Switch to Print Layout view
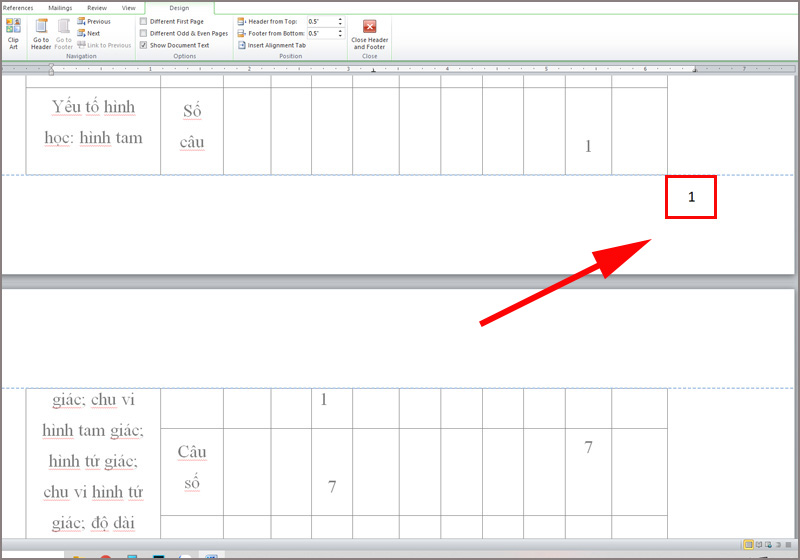The width and height of the screenshot is (800, 560). pos(748,545)
